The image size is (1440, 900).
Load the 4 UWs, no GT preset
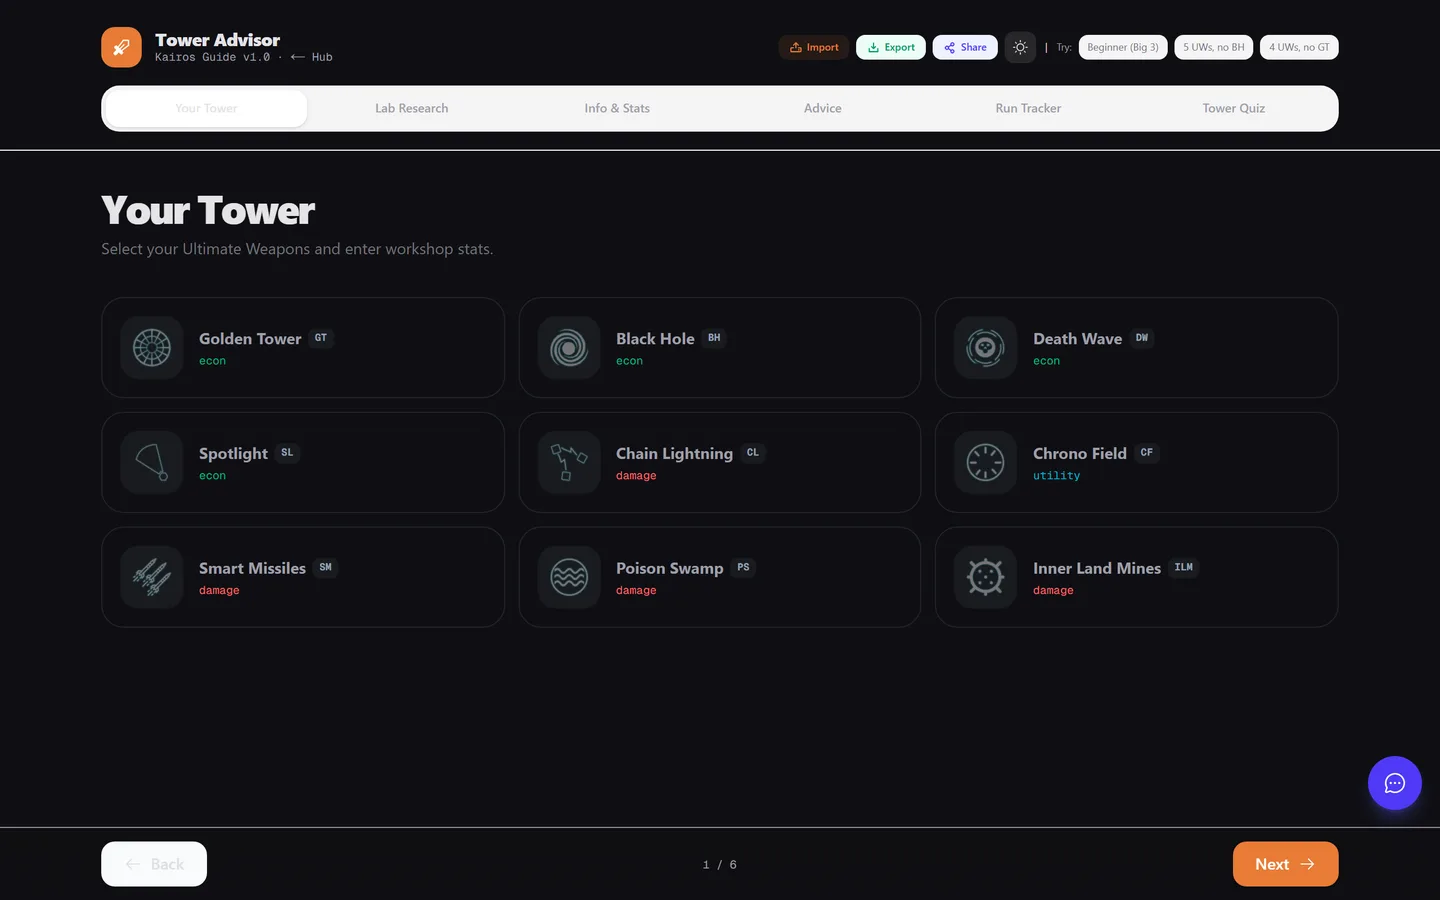pyautogui.click(x=1299, y=47)
